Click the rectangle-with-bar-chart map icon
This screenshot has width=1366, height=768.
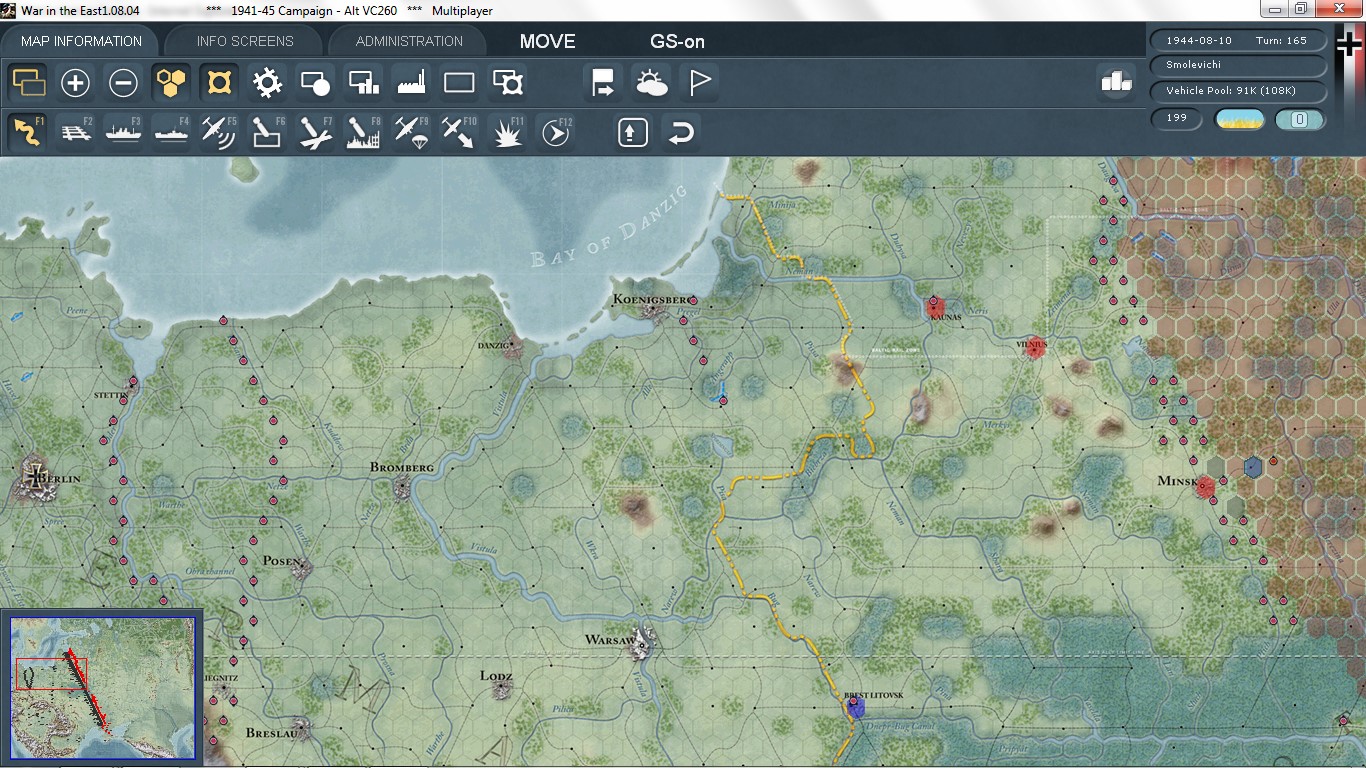coord(363,82)
